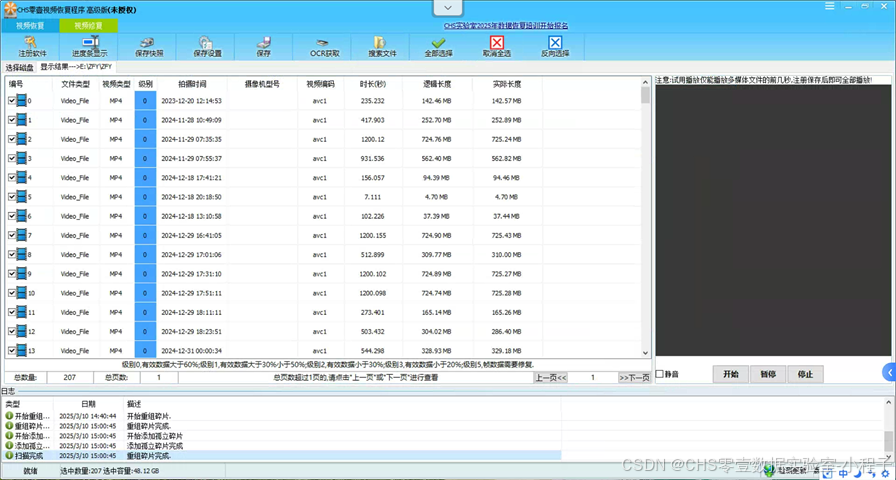Screen dimensions: 896x480
Task: Select timestamp 2024-12-31 00:00:34
Action: pyautogui.click(x=191, y=351)
